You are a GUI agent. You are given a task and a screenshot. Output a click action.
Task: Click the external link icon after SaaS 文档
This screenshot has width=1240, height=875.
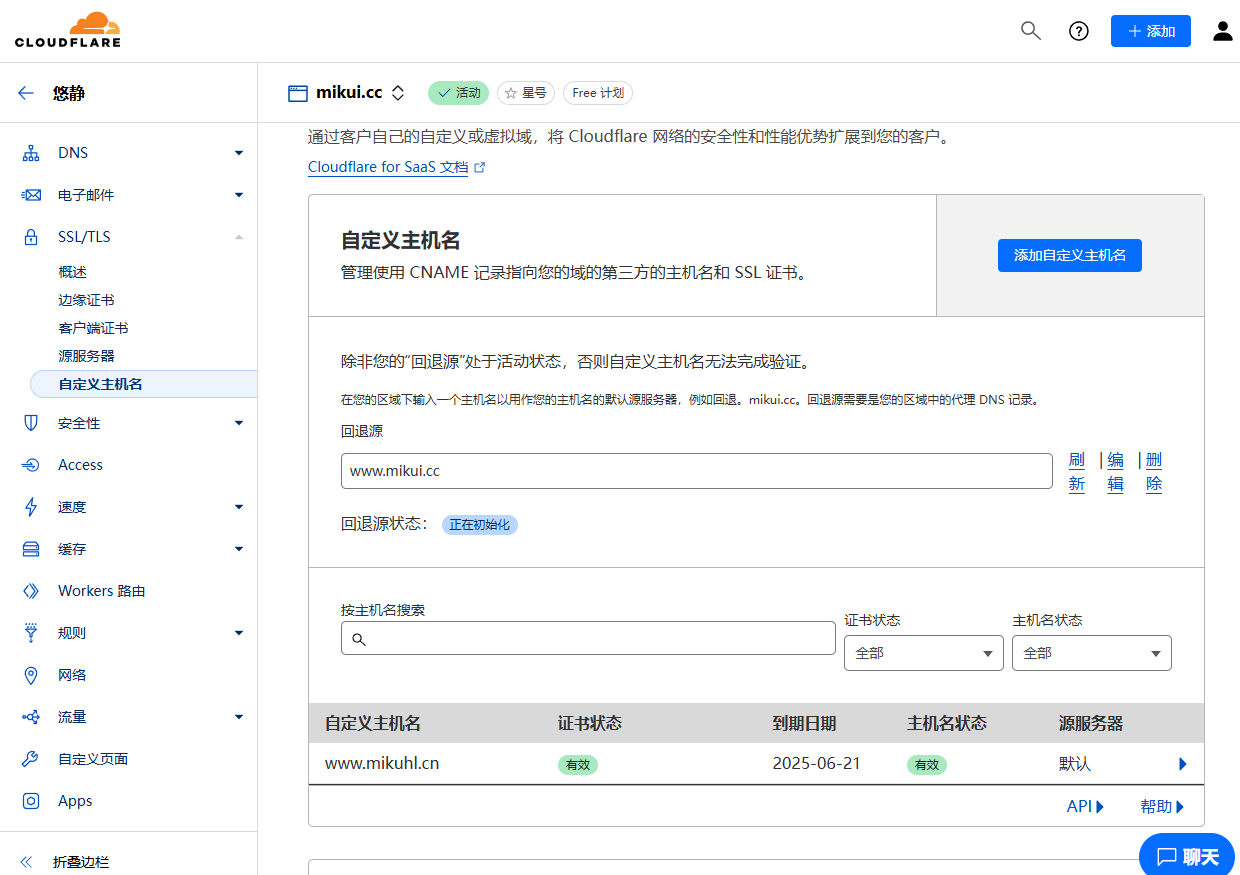point(479,168)
